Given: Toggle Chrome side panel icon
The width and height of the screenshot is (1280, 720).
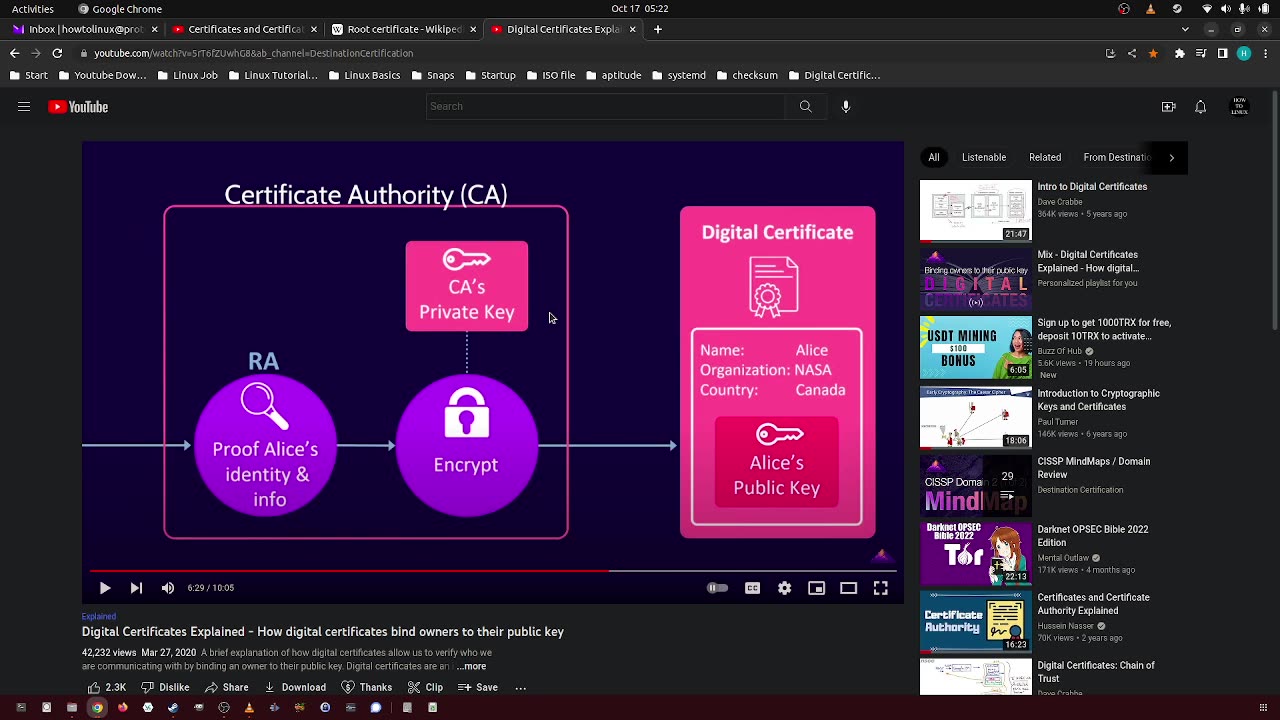Looking at the screenshot, I should (x=1222, y=53).
